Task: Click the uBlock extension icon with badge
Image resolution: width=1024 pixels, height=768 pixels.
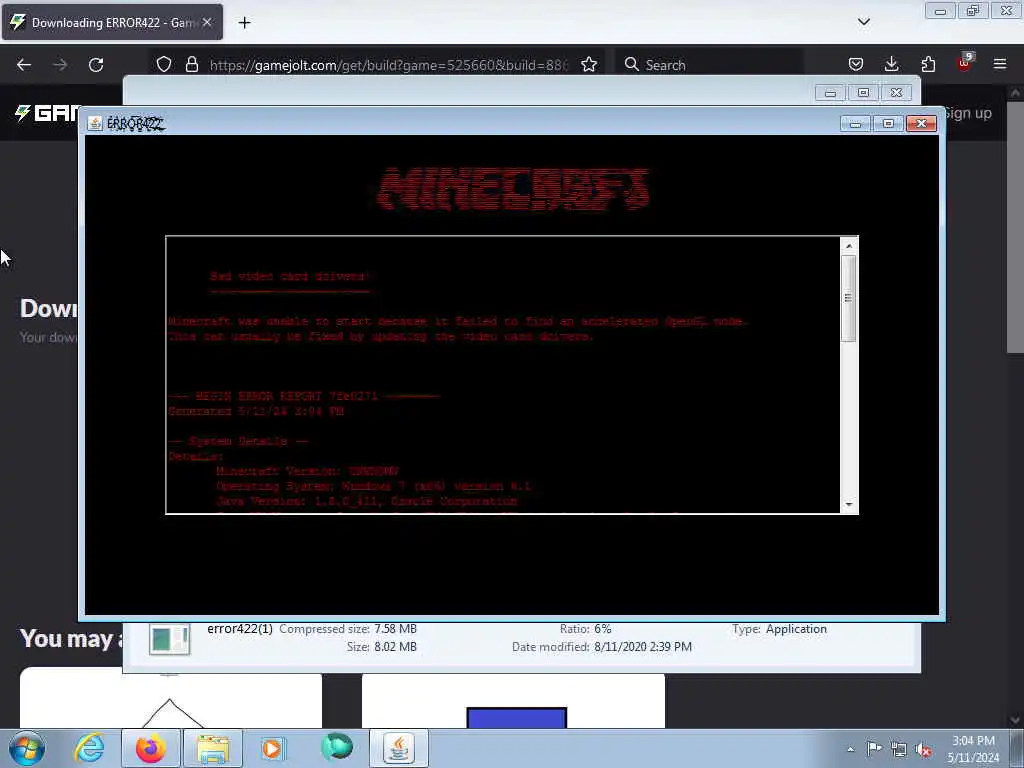Action: point(965,63)
